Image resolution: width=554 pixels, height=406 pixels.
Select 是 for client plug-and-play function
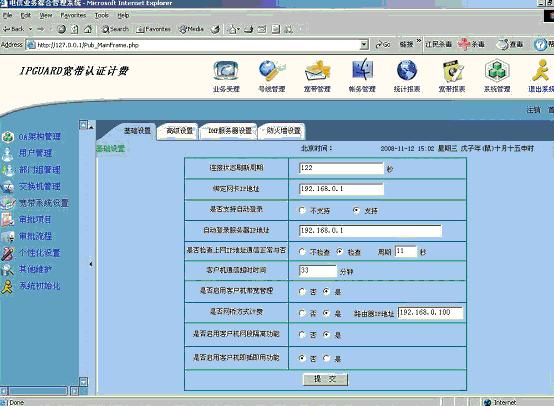(326, 358)
